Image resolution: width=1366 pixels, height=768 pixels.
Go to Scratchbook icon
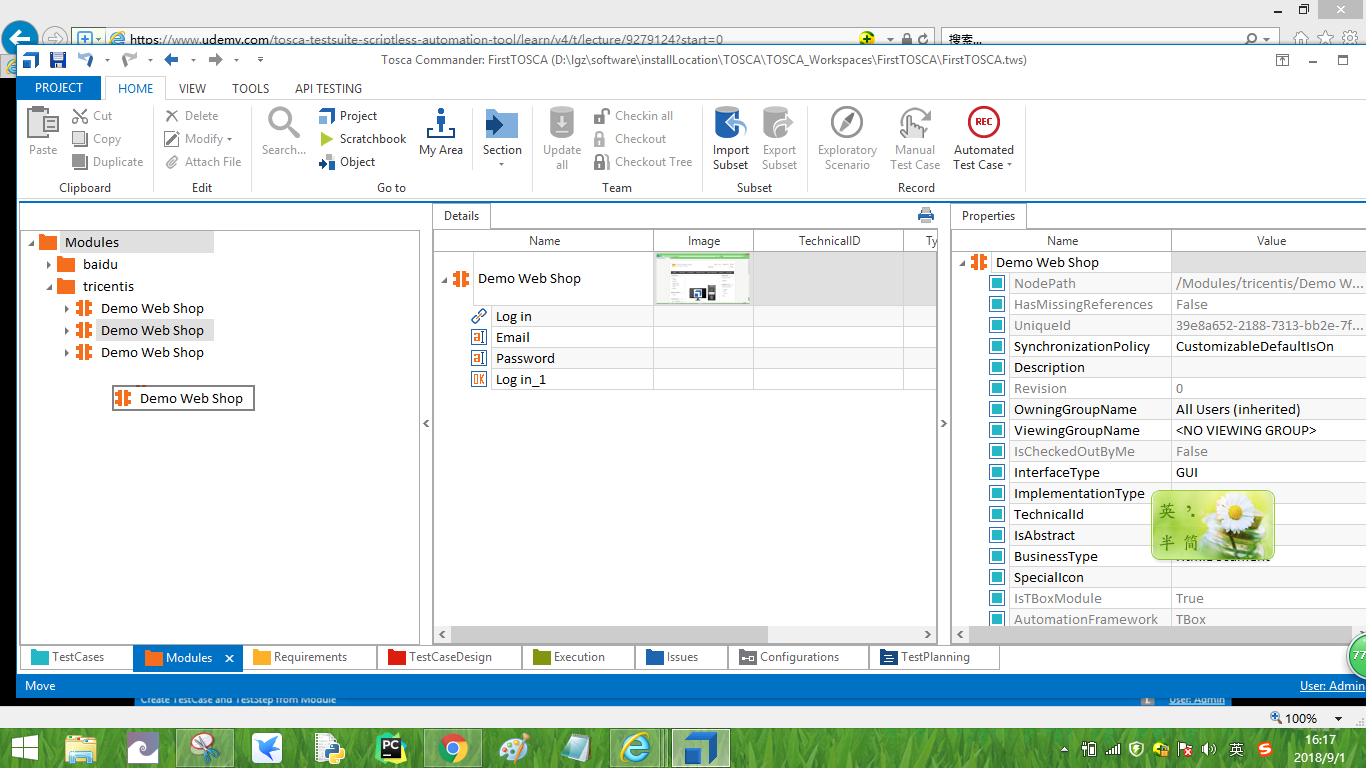[327, 139]
